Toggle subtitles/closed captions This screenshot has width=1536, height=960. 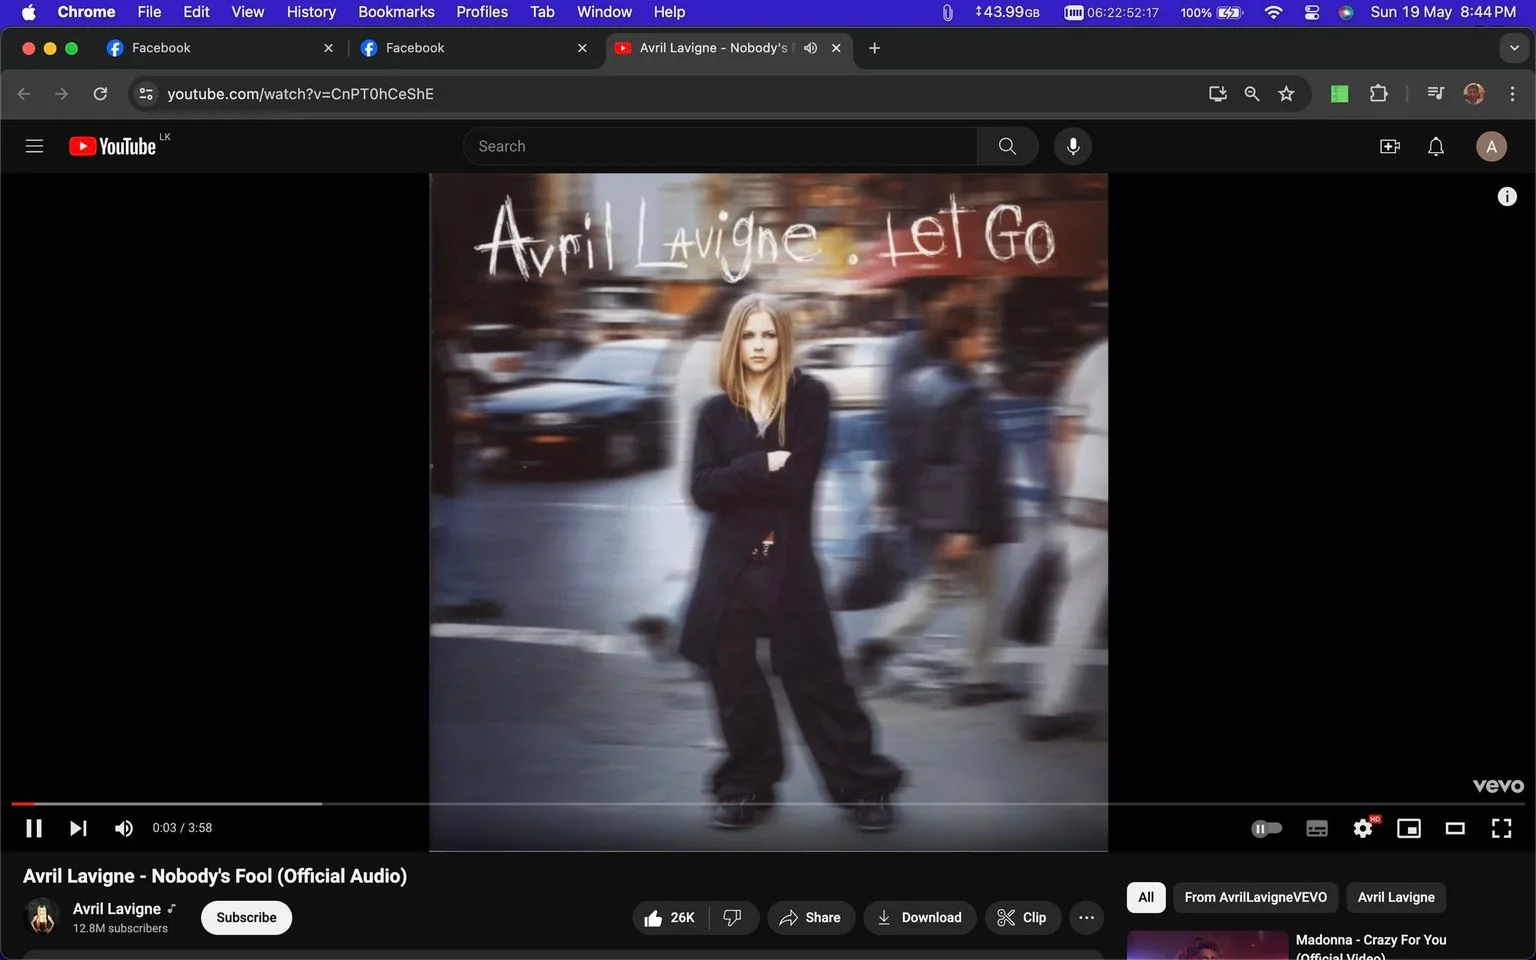click(1317, 828)
